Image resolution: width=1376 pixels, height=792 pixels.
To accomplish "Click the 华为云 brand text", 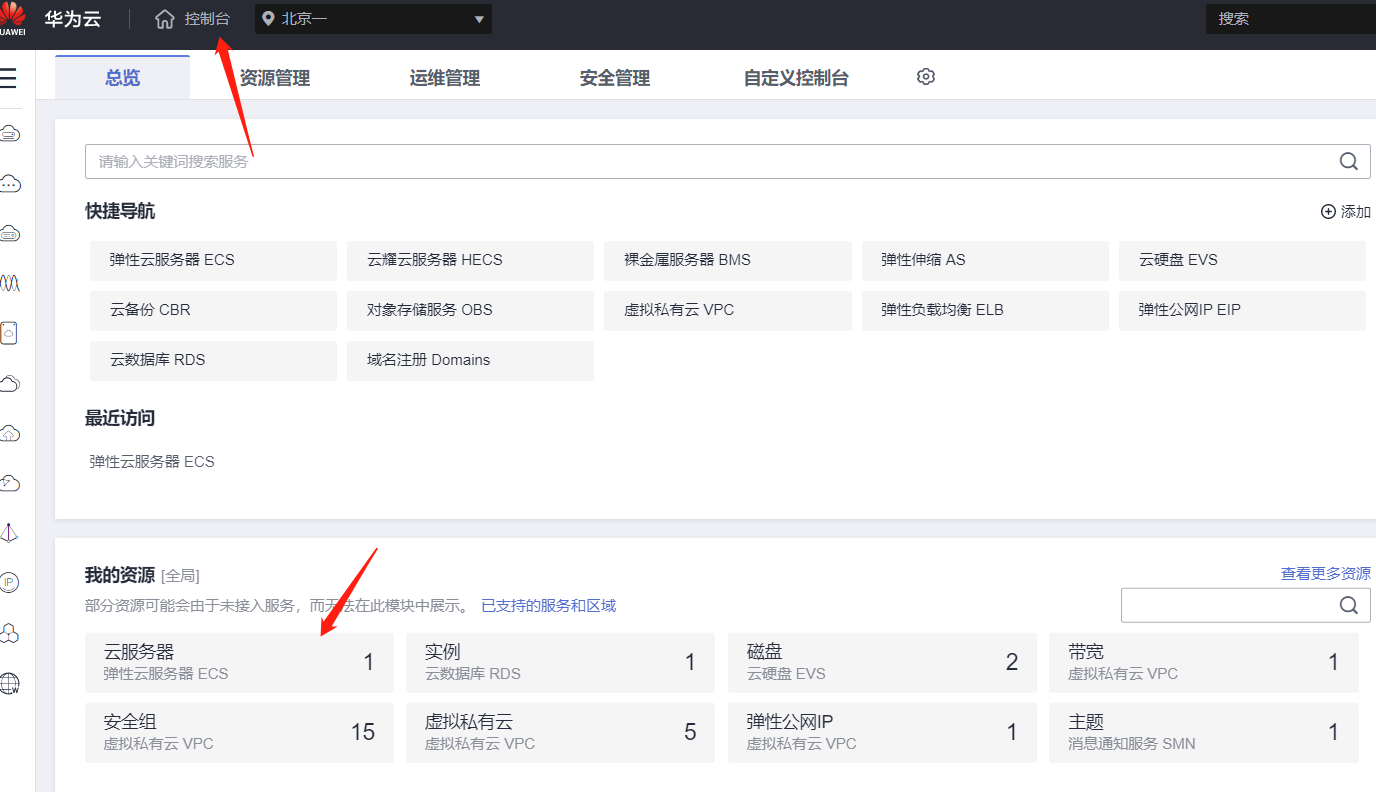I will click(x=73, y=19).
